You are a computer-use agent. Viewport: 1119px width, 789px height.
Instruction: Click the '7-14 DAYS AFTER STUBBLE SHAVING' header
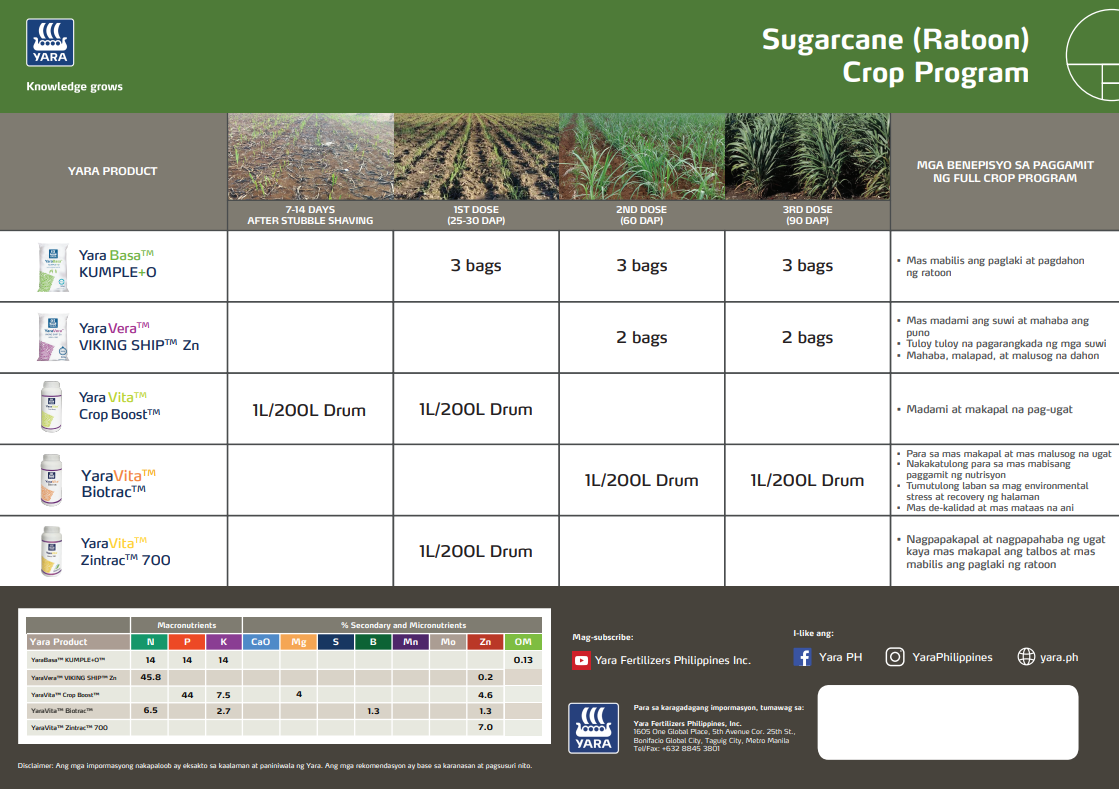310,215
